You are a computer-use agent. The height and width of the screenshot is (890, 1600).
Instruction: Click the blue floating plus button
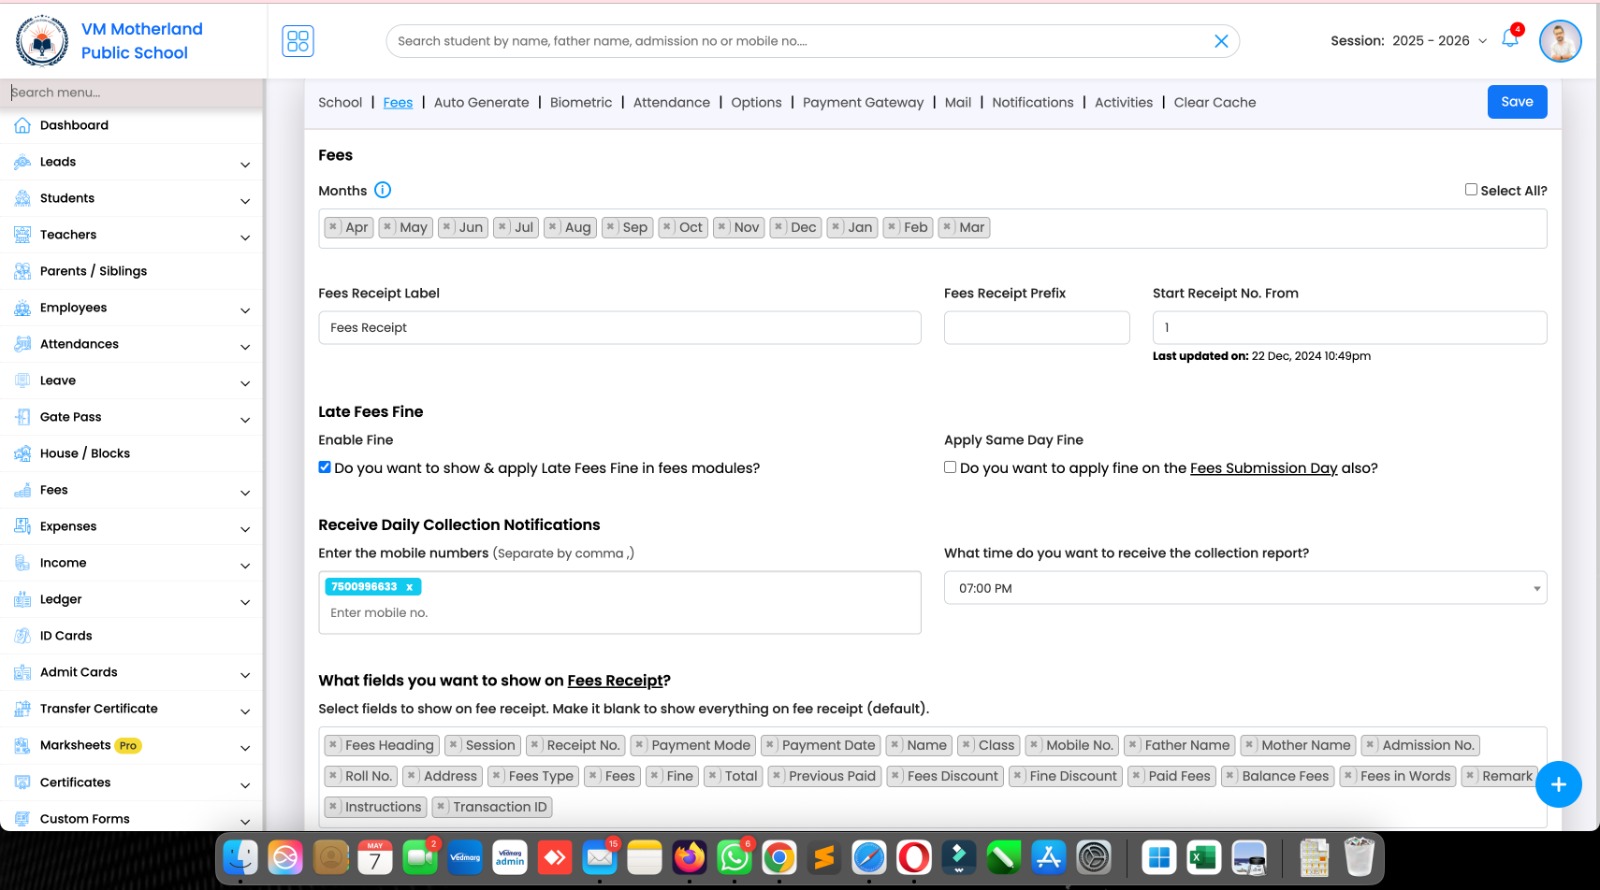[1558, 785]
